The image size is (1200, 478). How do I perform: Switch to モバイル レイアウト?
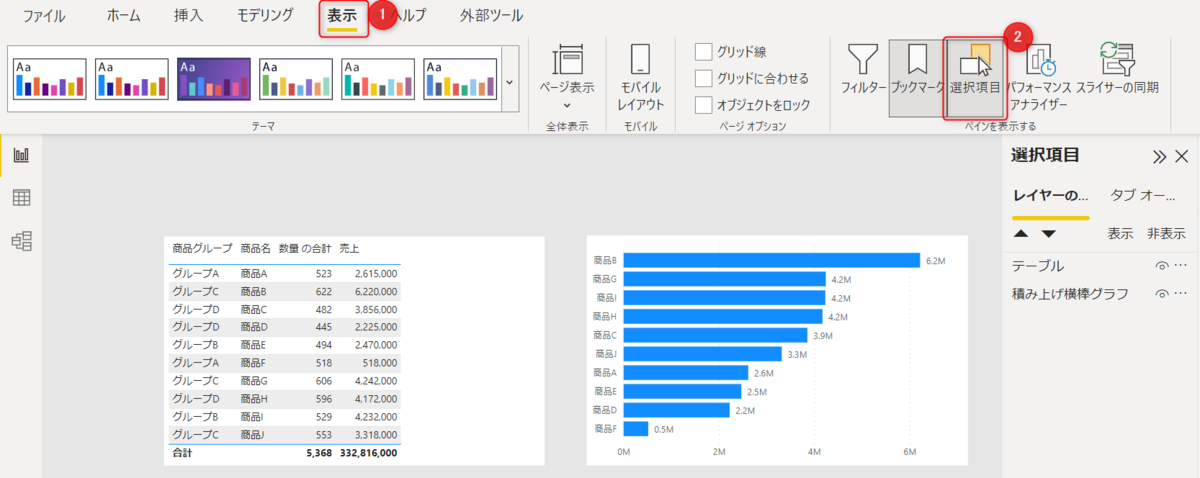pyautogui.click(x=640, y=76)
